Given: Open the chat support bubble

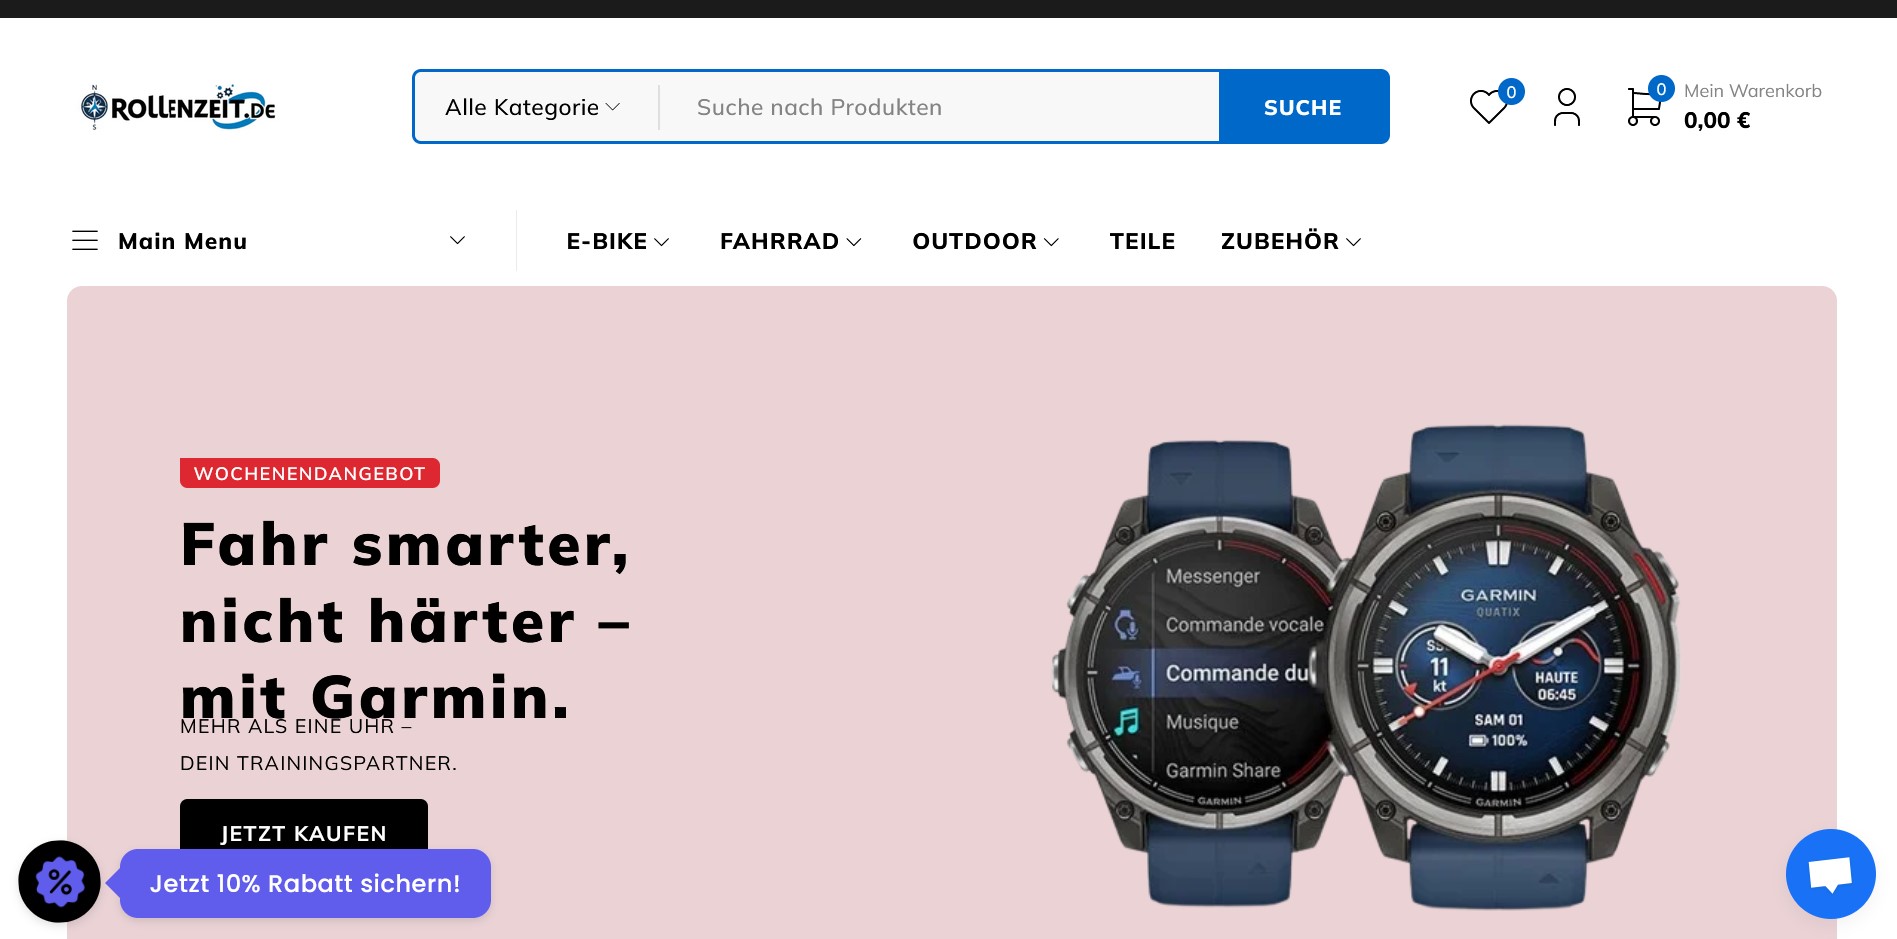Looking at the screenshot, I should (x=1830, y=874).
